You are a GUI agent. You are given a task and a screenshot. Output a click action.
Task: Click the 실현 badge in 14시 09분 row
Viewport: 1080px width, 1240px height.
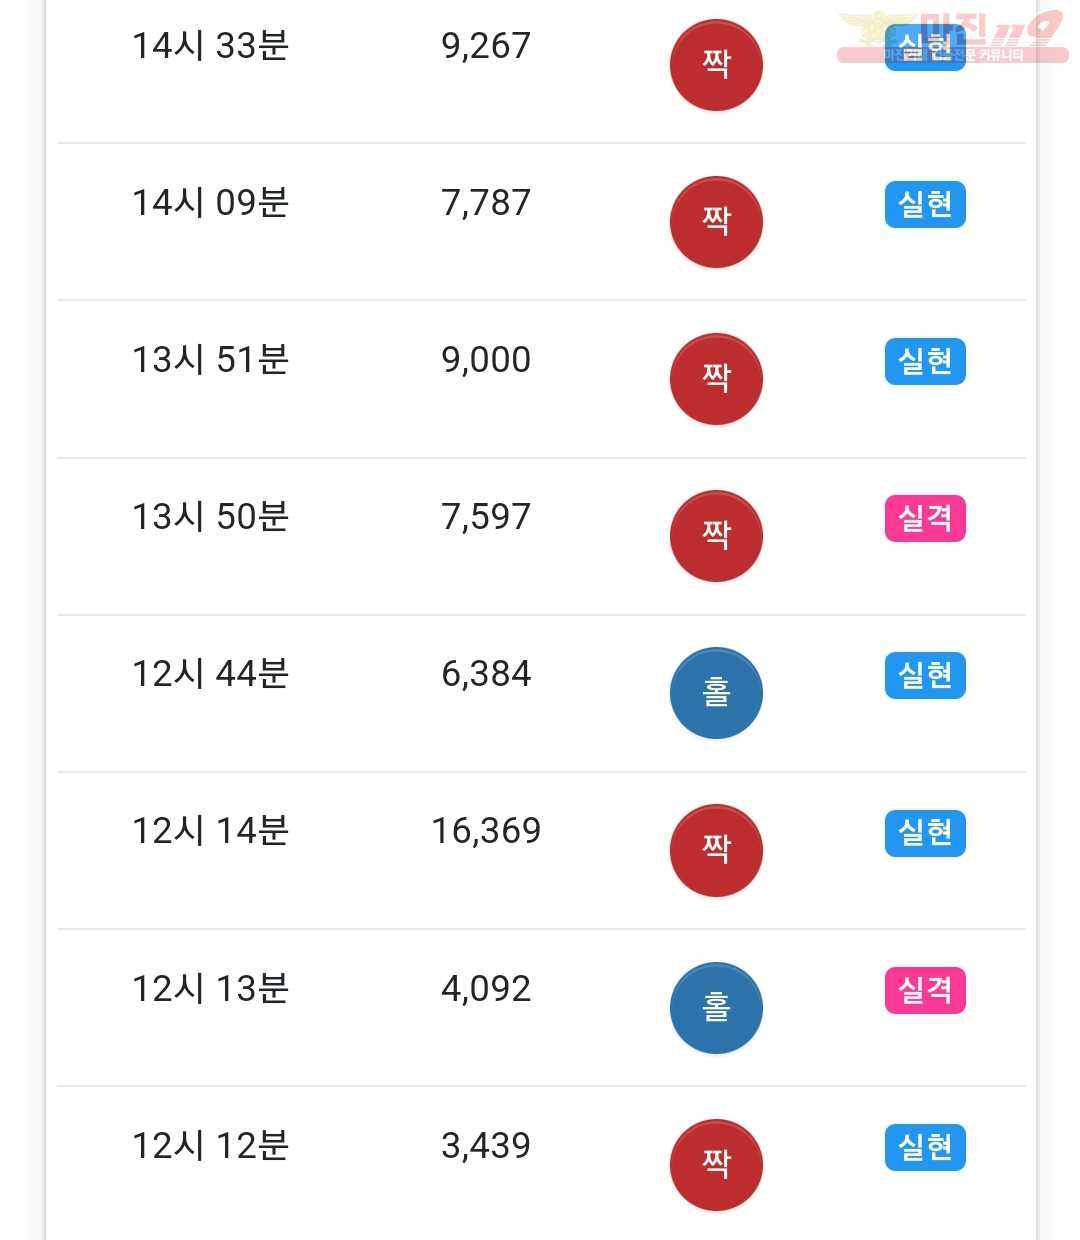tap(925, 204)
